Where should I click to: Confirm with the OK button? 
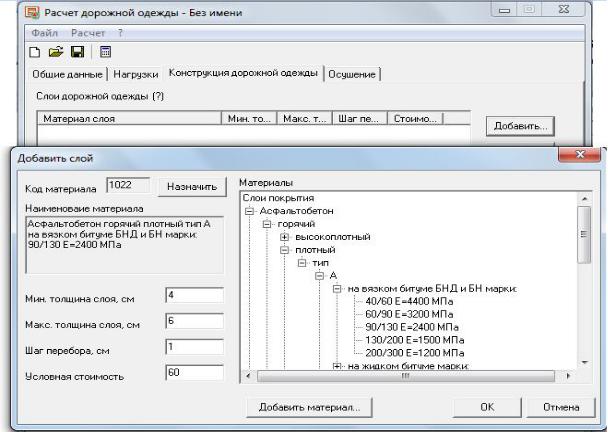pyautogui.click(x=487, y=407)
